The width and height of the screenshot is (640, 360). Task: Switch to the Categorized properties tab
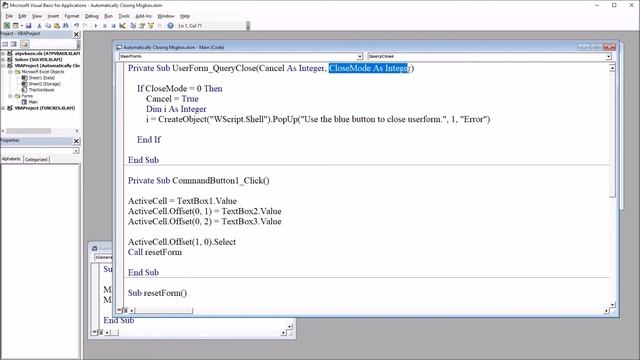[x=36, y=159]
